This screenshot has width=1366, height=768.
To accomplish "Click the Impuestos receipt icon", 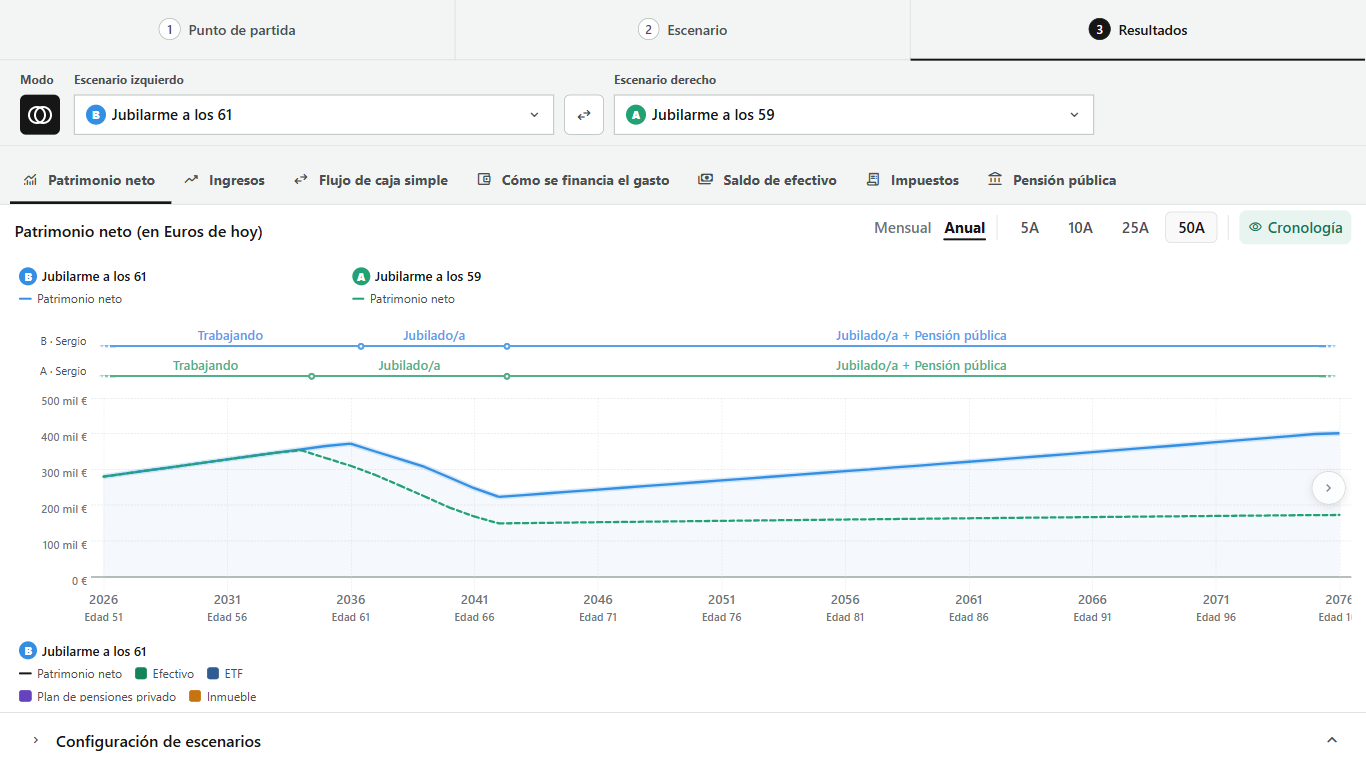I will coord(873,180).
